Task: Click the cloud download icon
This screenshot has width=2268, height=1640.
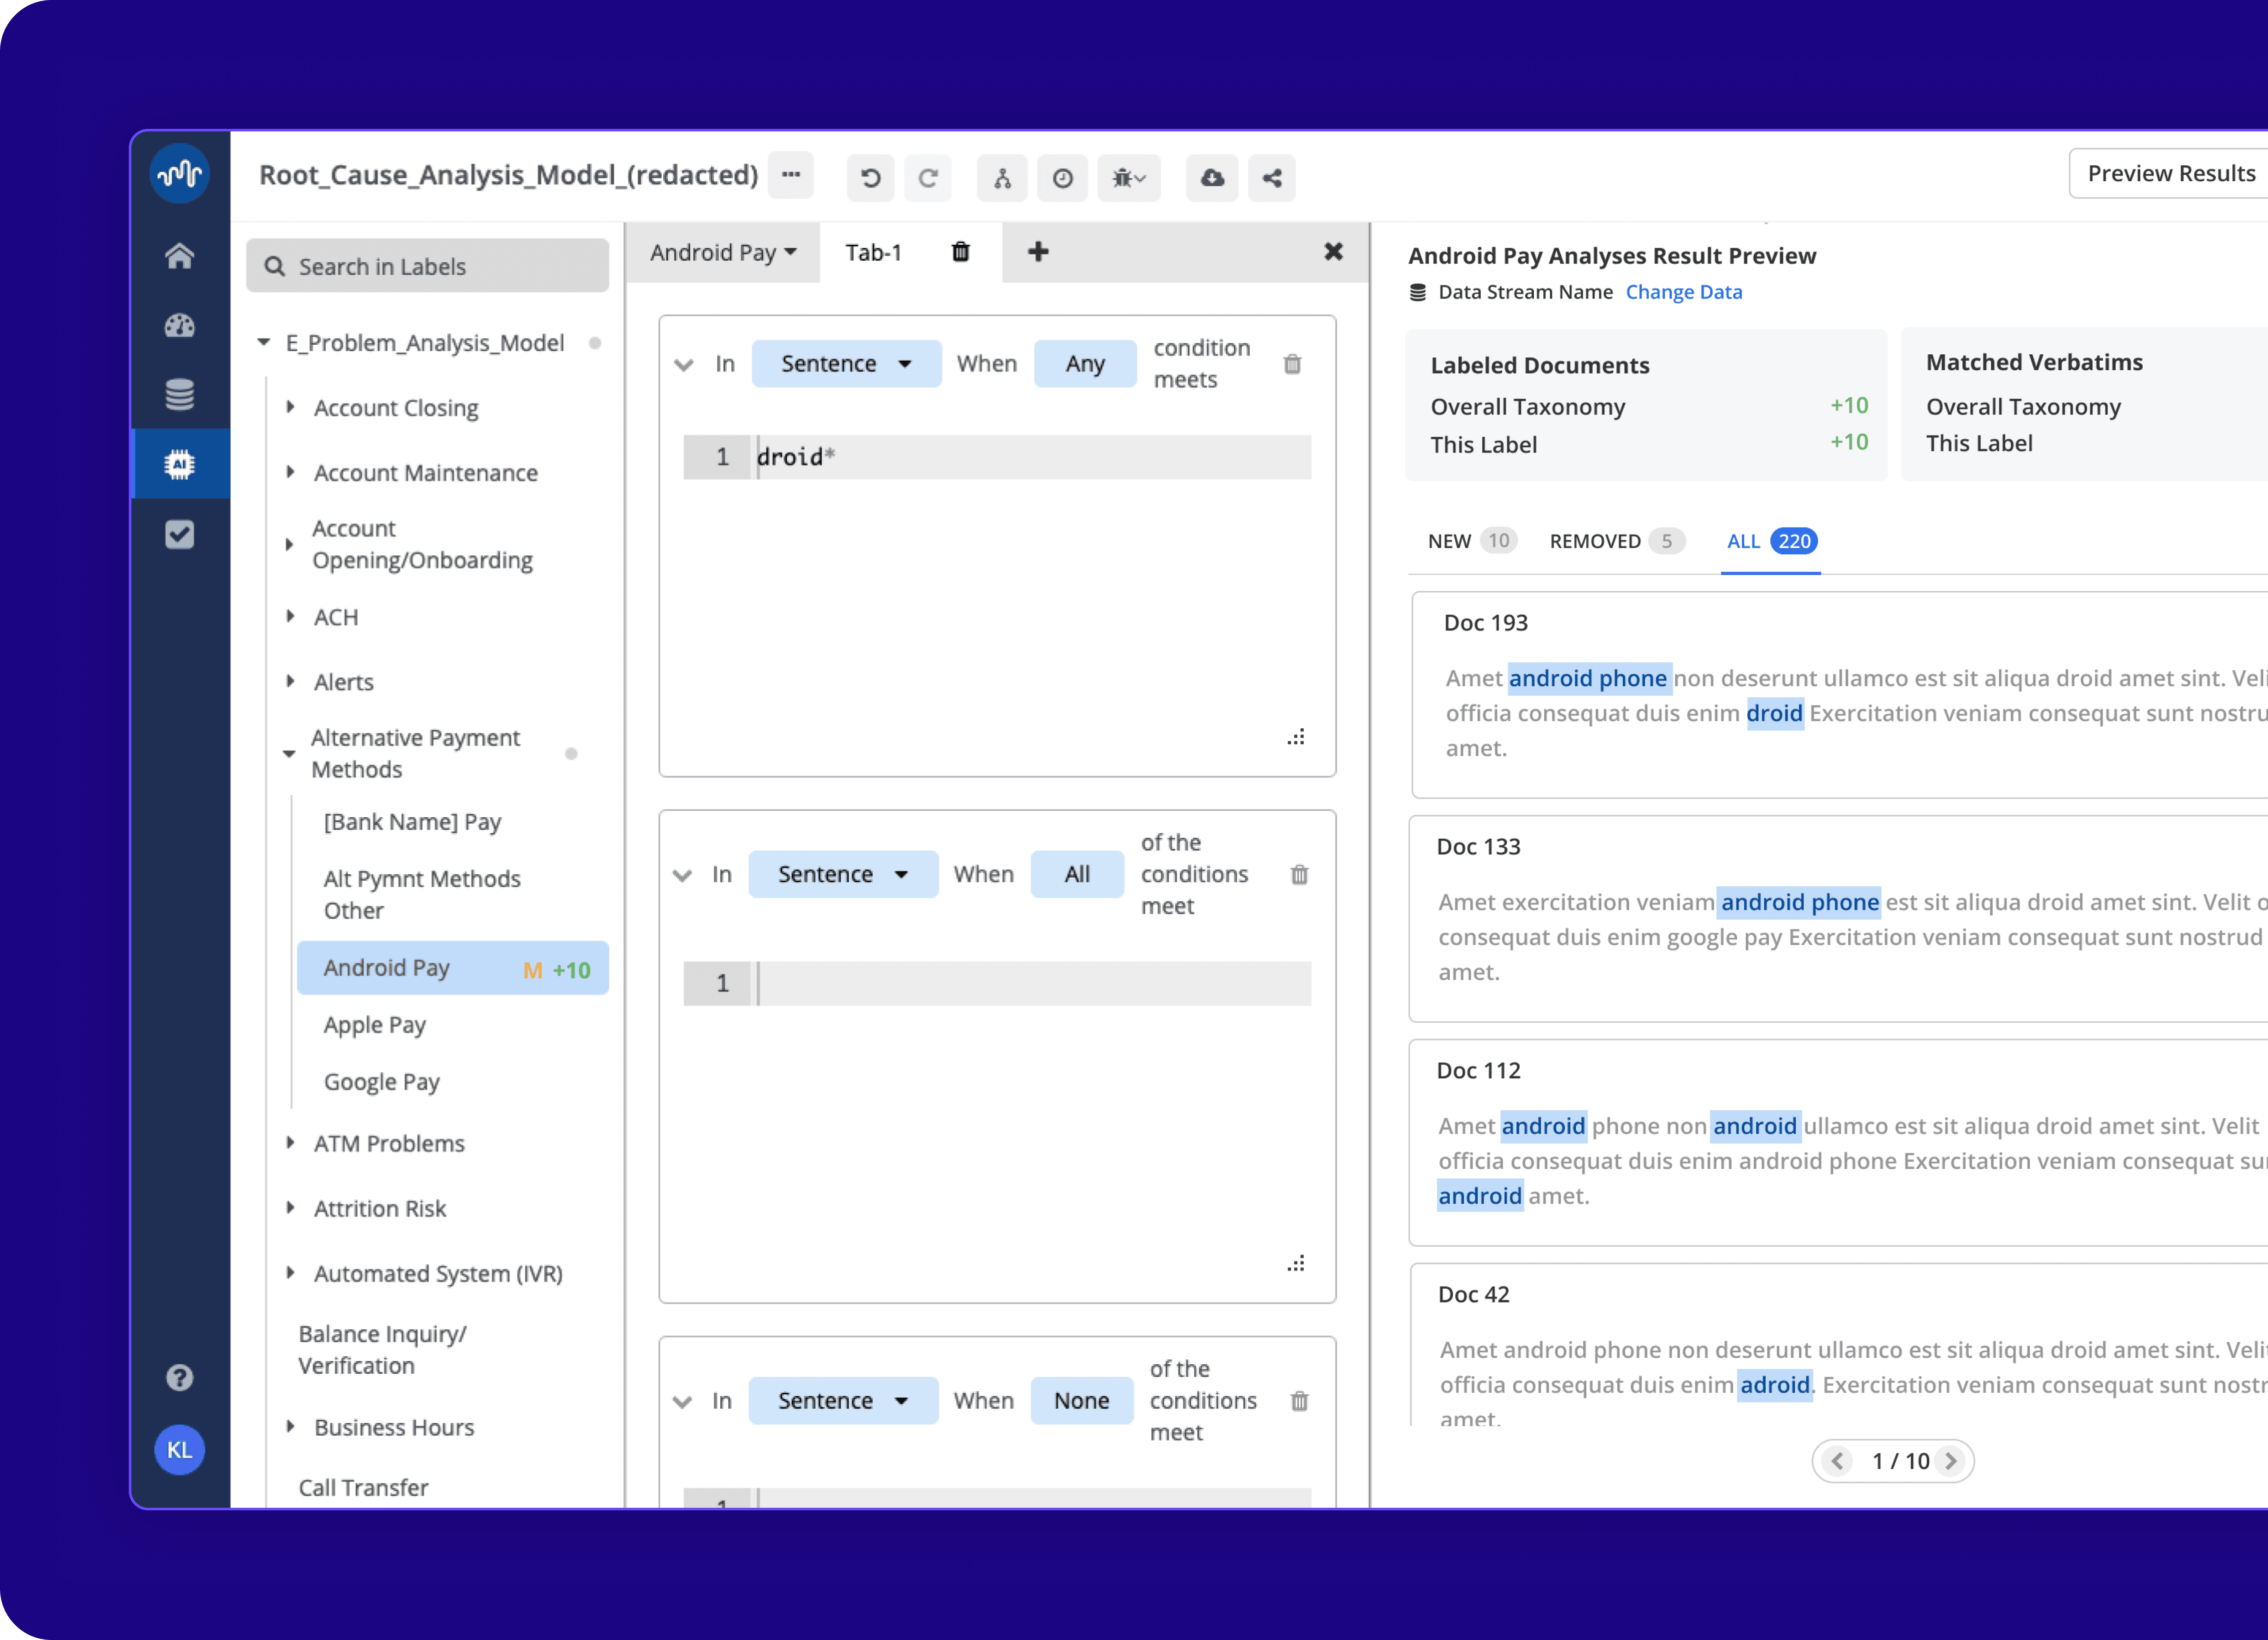Action: (1212, 178)
